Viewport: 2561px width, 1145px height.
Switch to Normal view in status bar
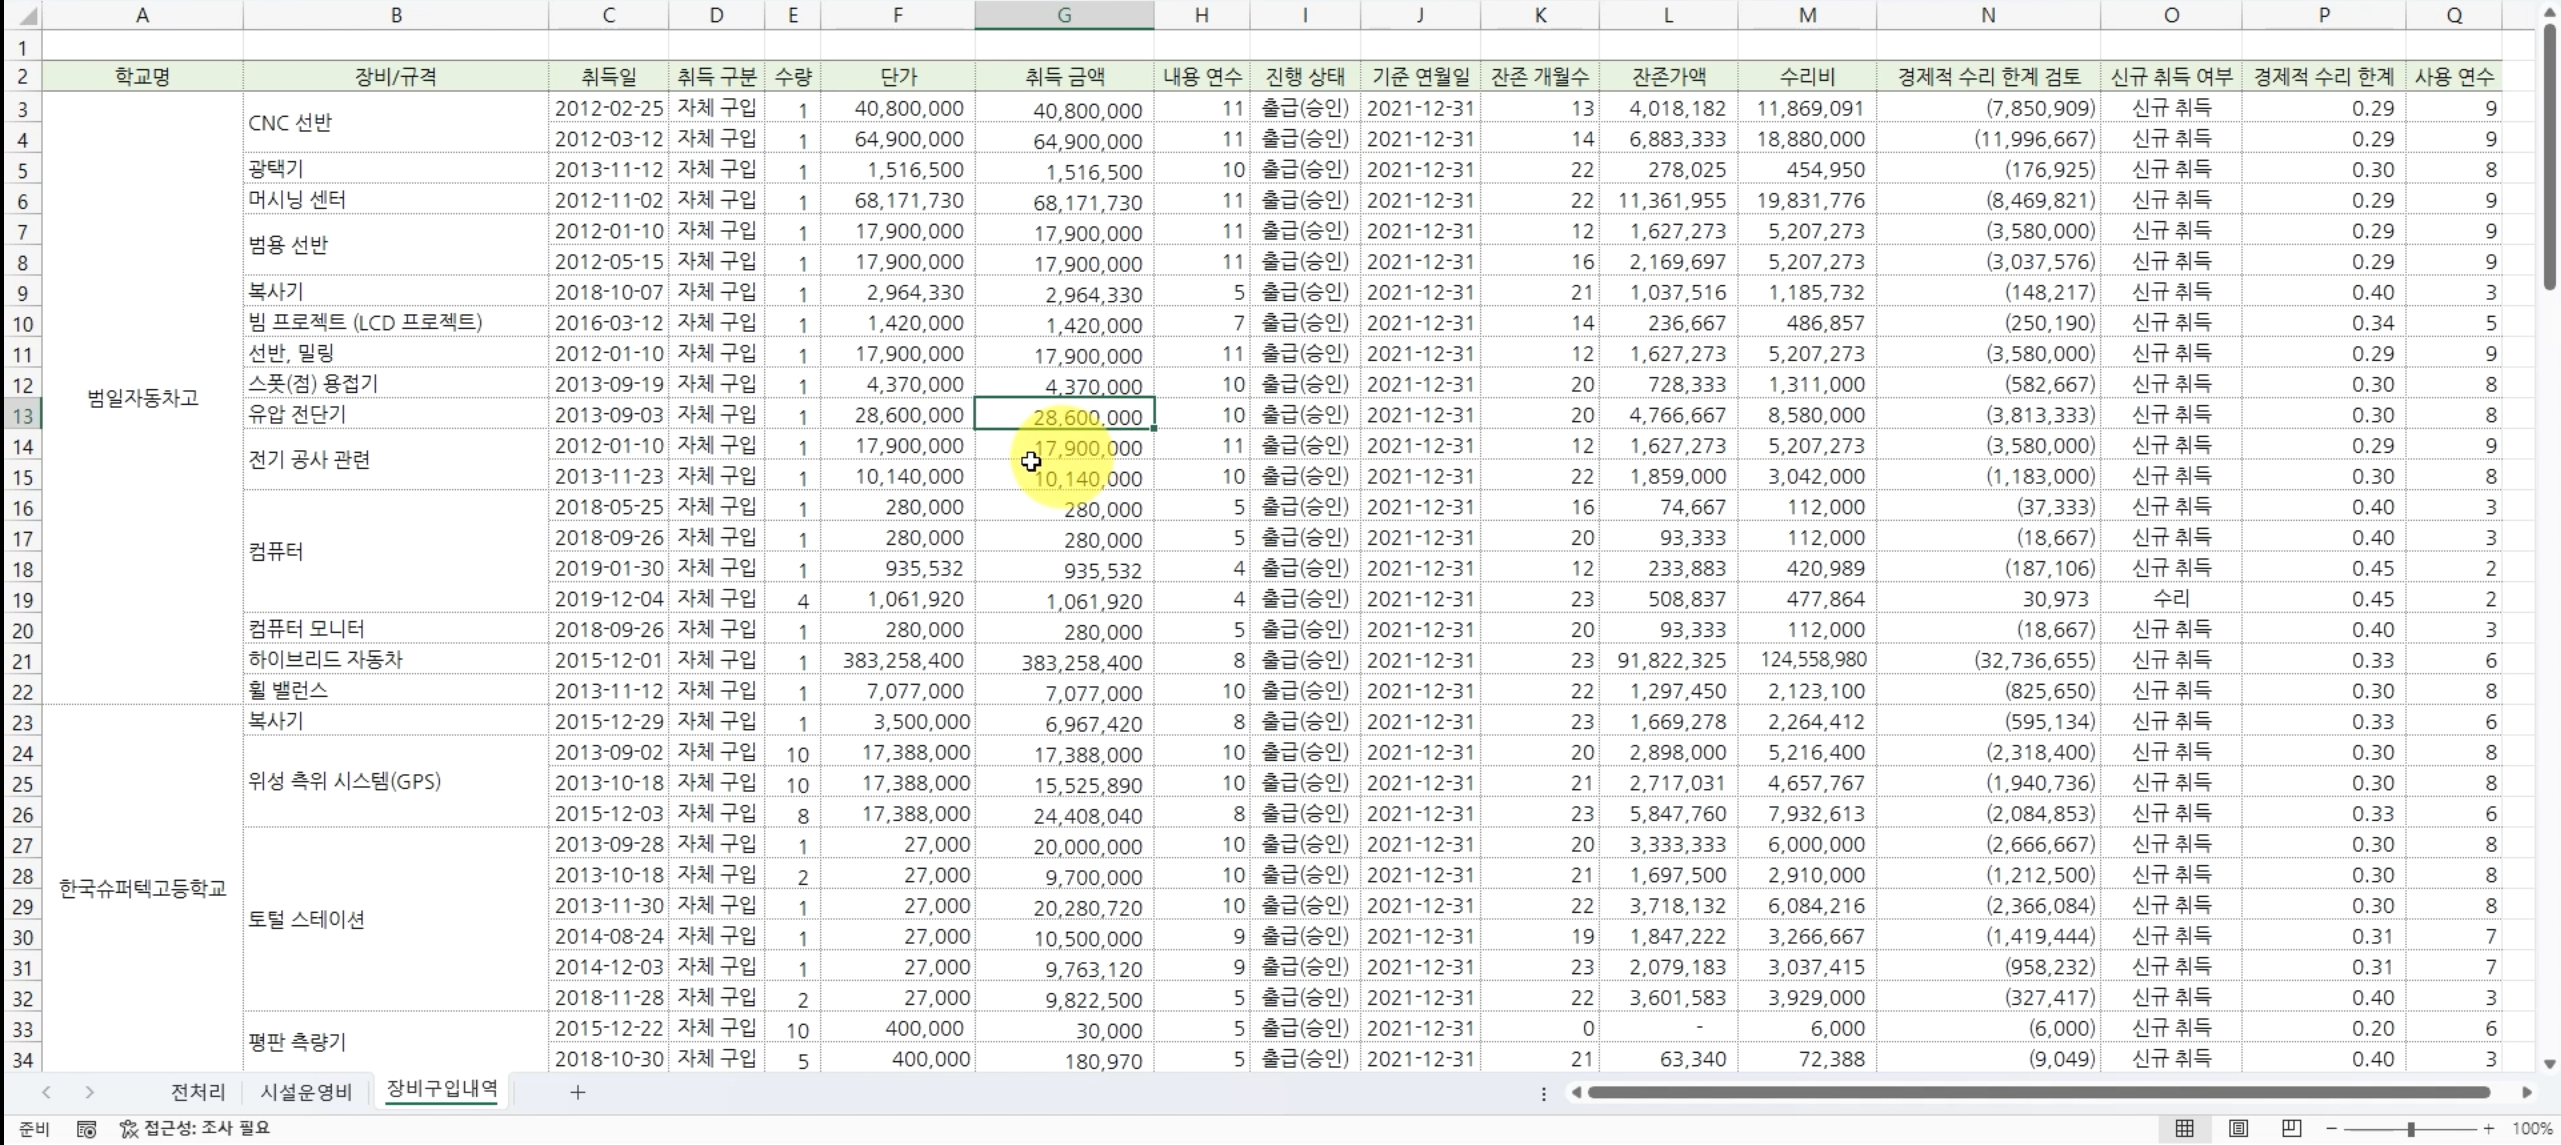coord(2185,1128)
